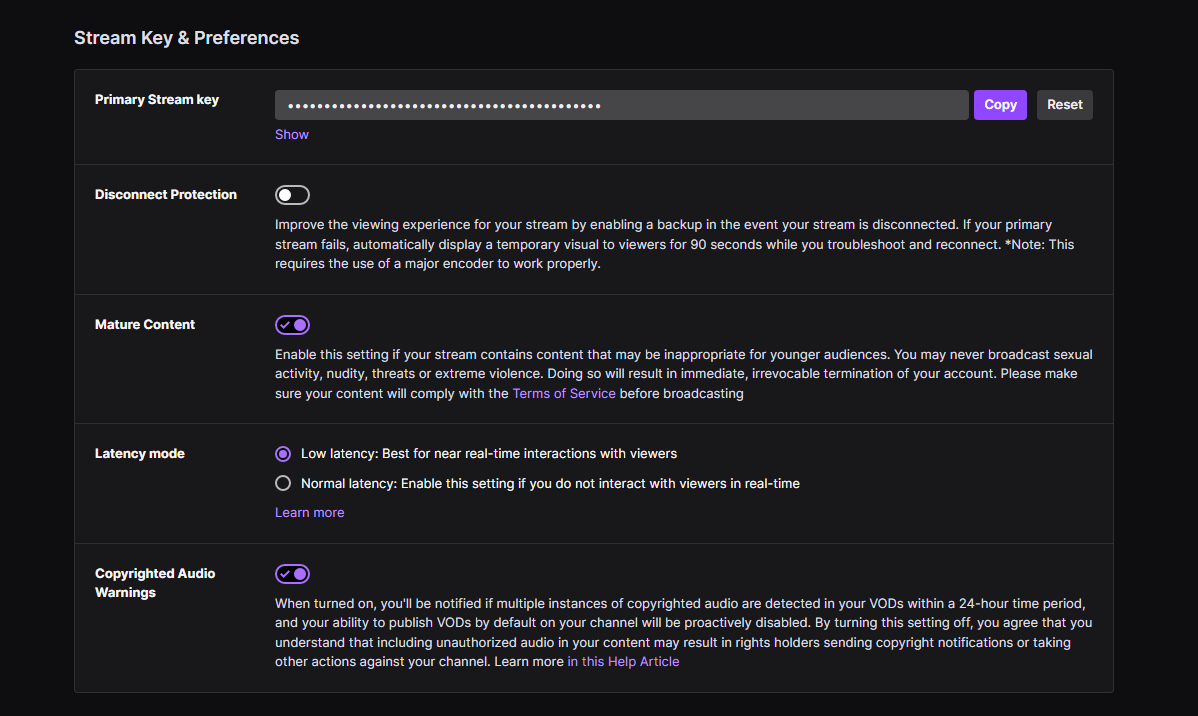This screenshot has width=1198, height=716.
Task: Click the Mature Content label
Action: pos(145,325)
